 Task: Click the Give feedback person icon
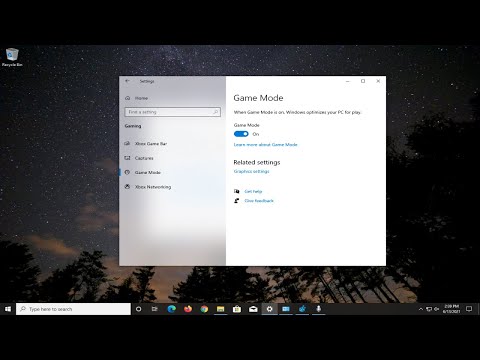coord(237,201)
